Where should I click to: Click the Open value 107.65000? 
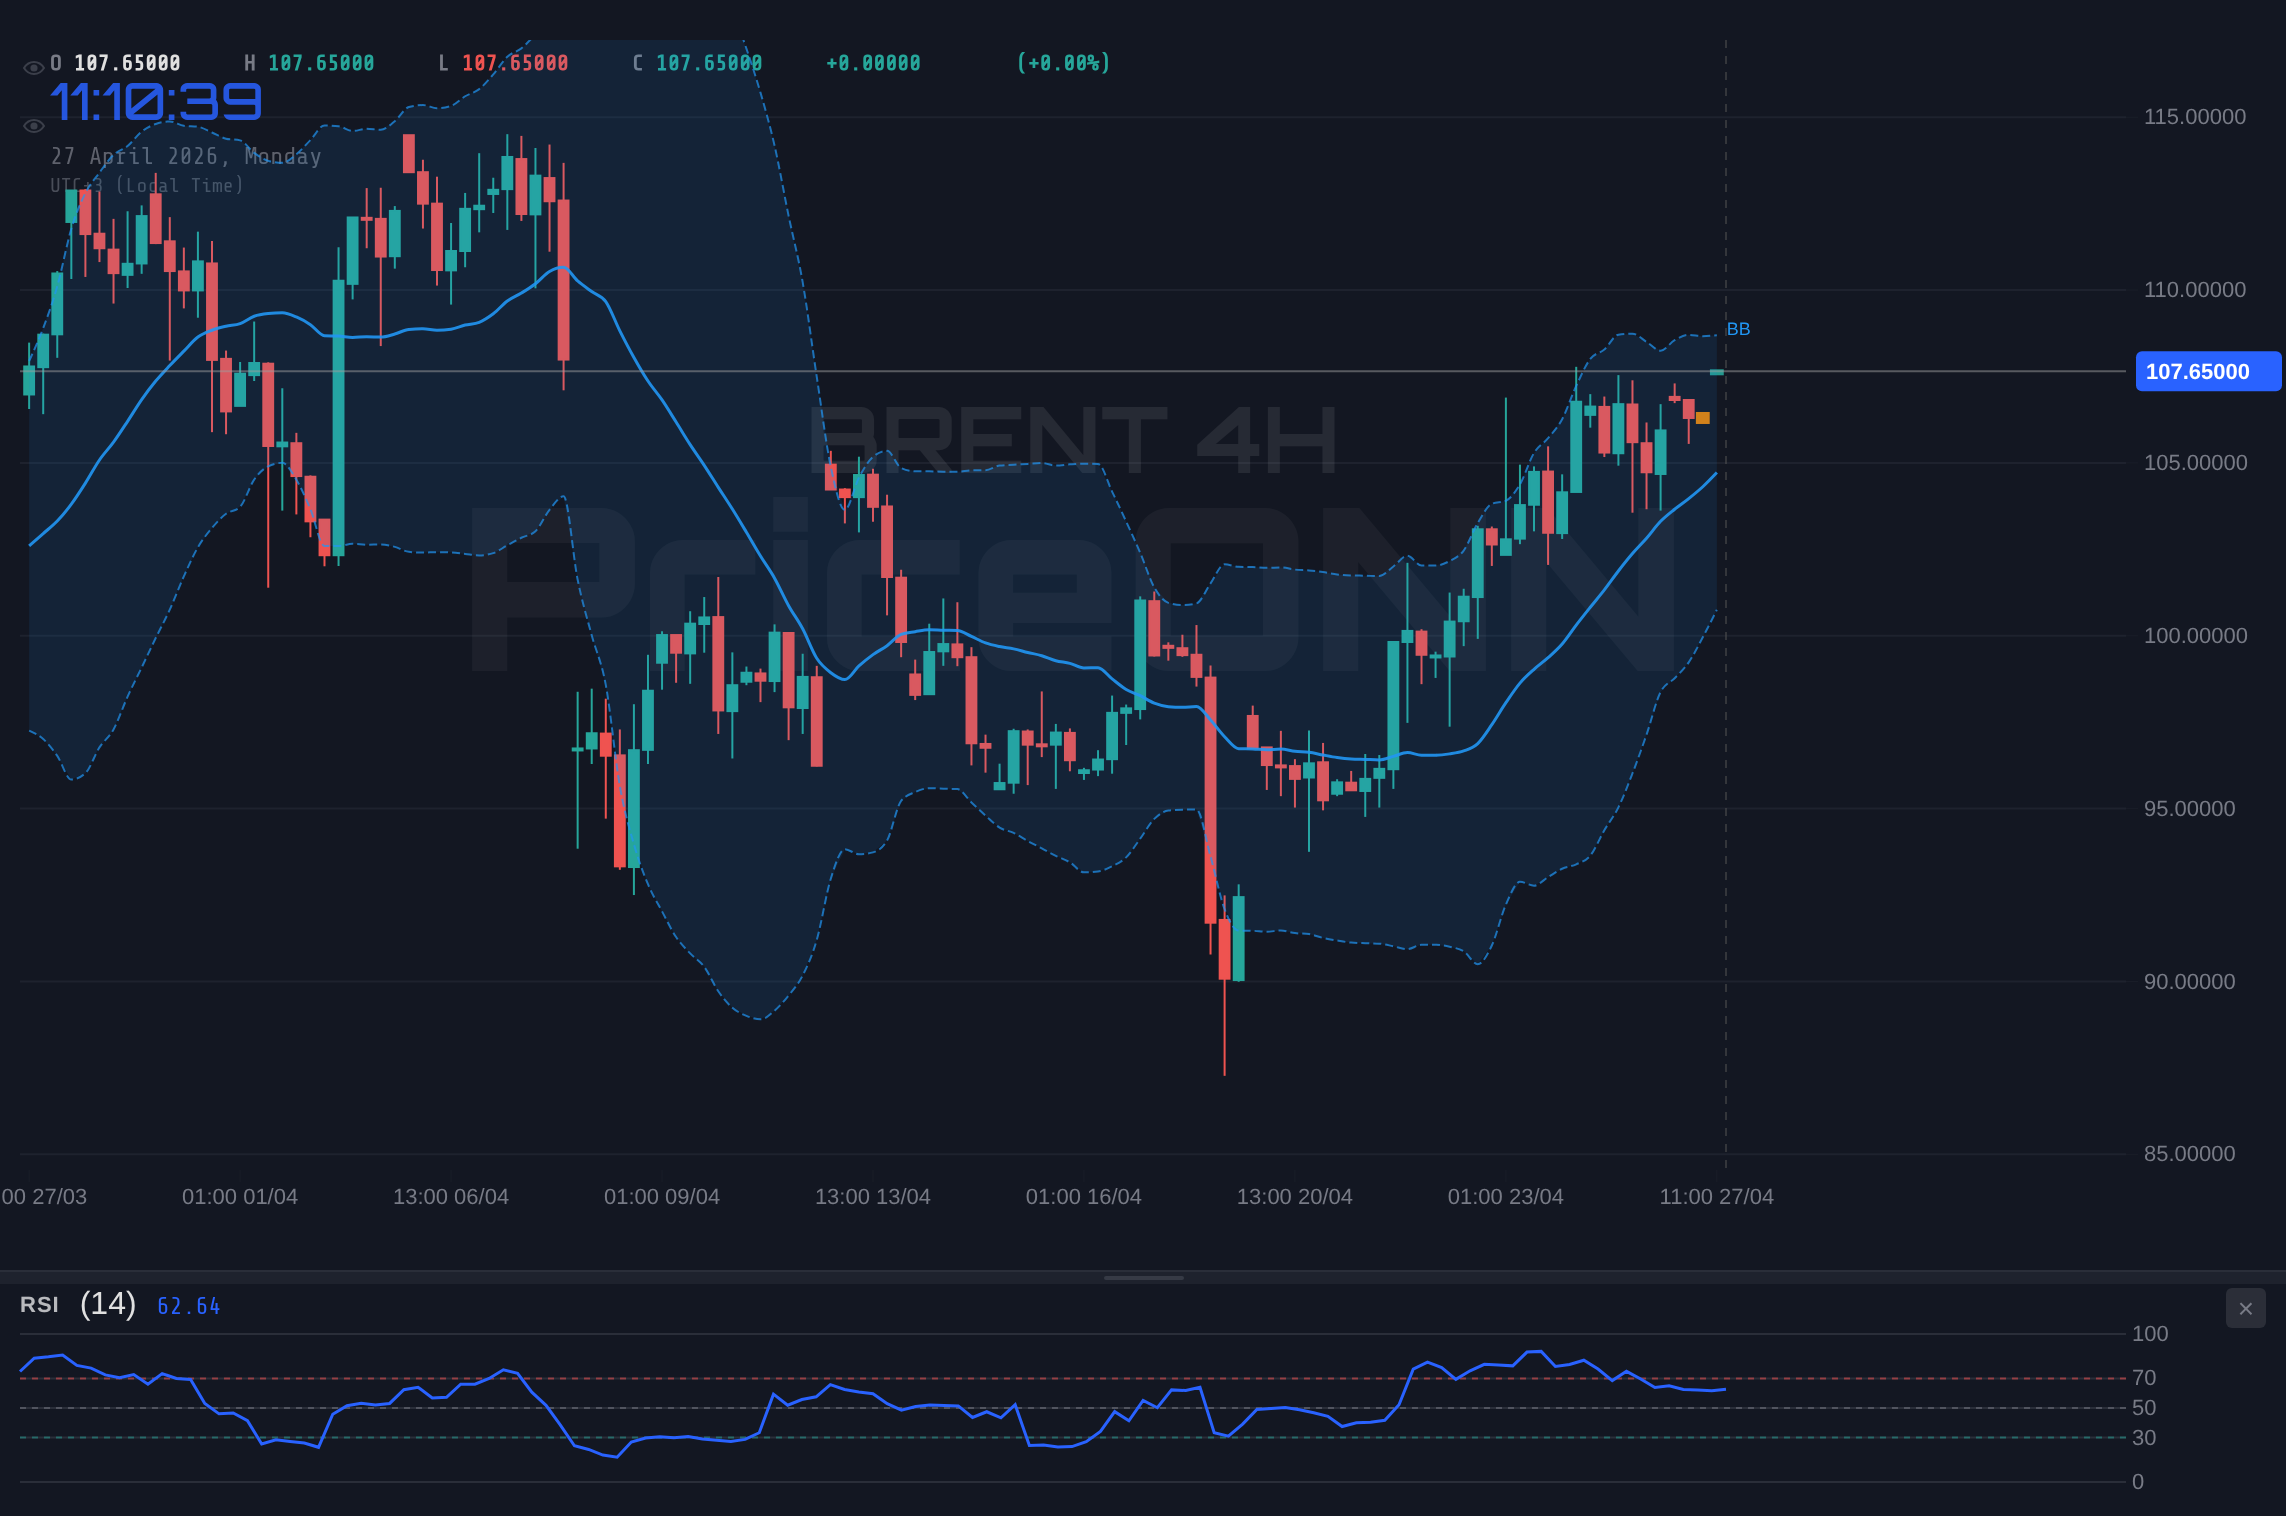tap(127, 63)
